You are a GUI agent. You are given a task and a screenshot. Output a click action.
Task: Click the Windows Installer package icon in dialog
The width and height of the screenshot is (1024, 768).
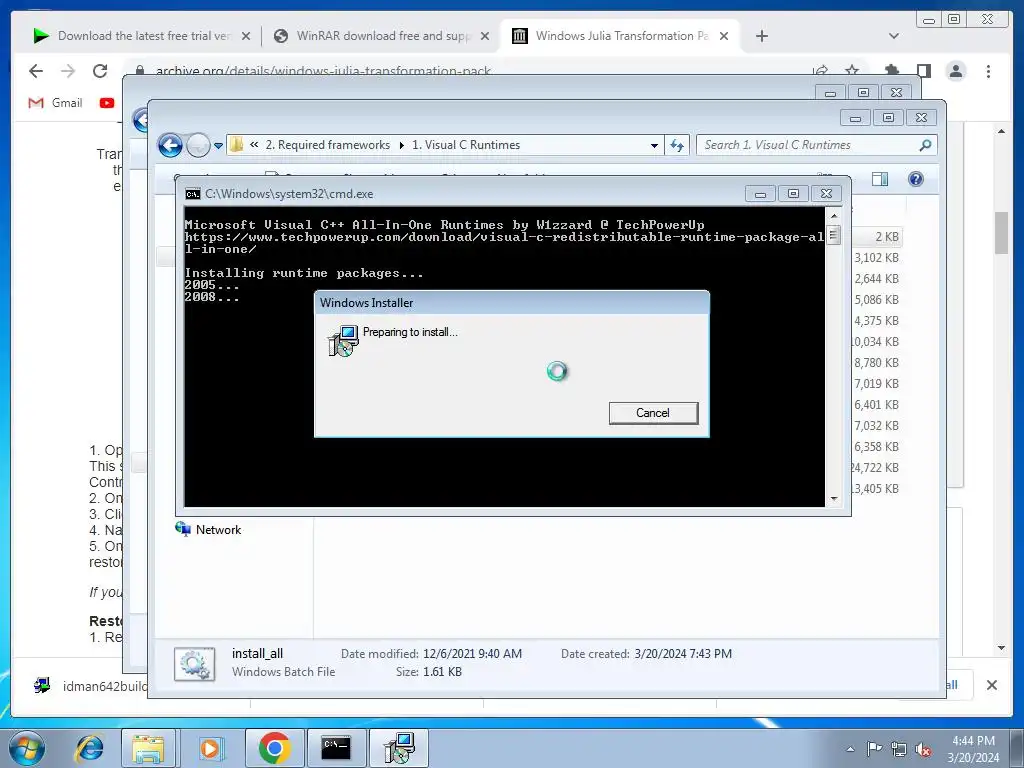[343, 341]
